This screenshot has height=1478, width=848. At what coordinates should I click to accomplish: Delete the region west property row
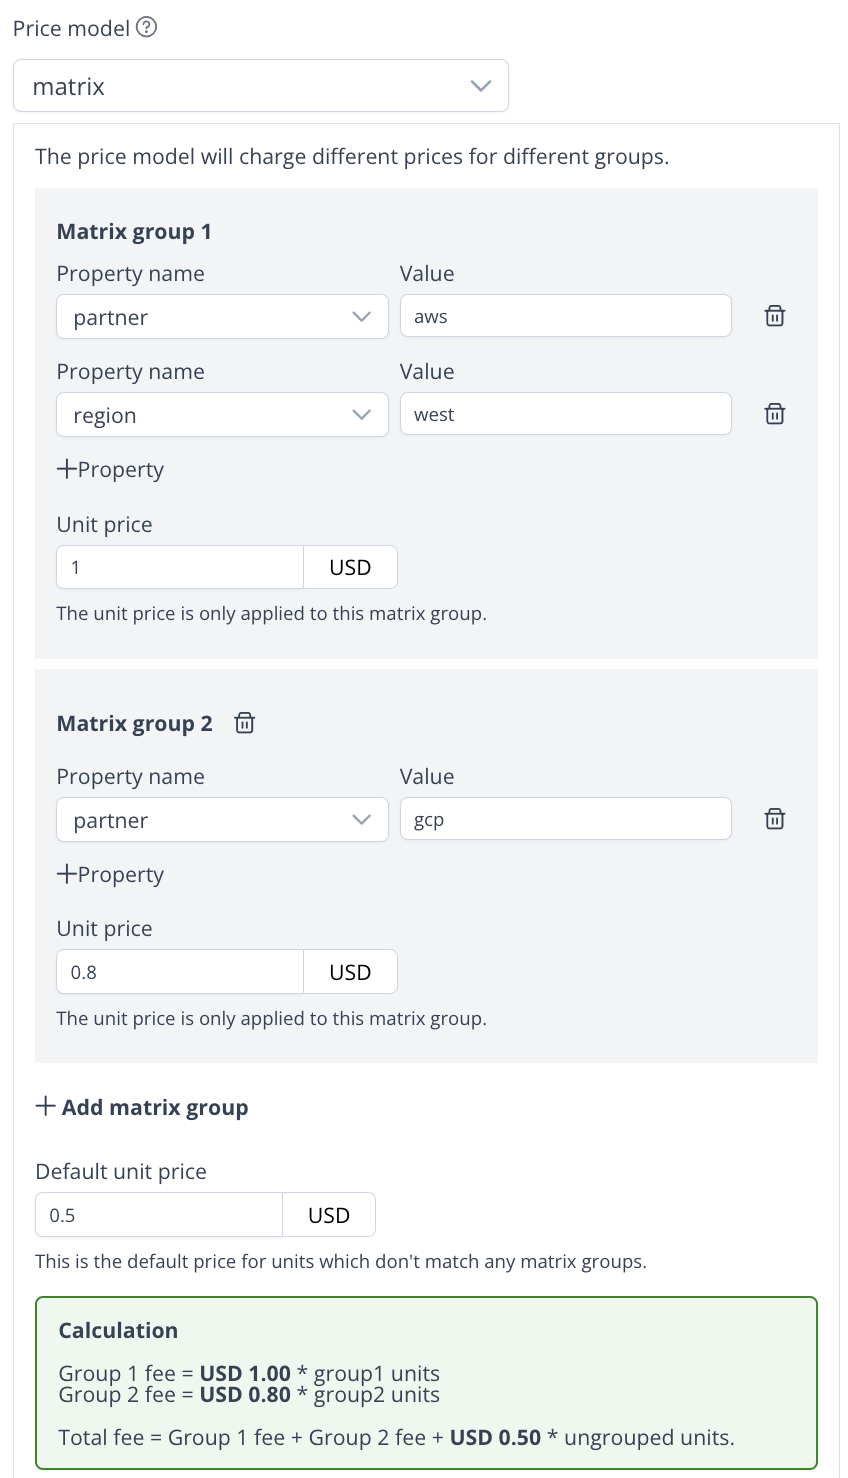click(x=774, y=414)
